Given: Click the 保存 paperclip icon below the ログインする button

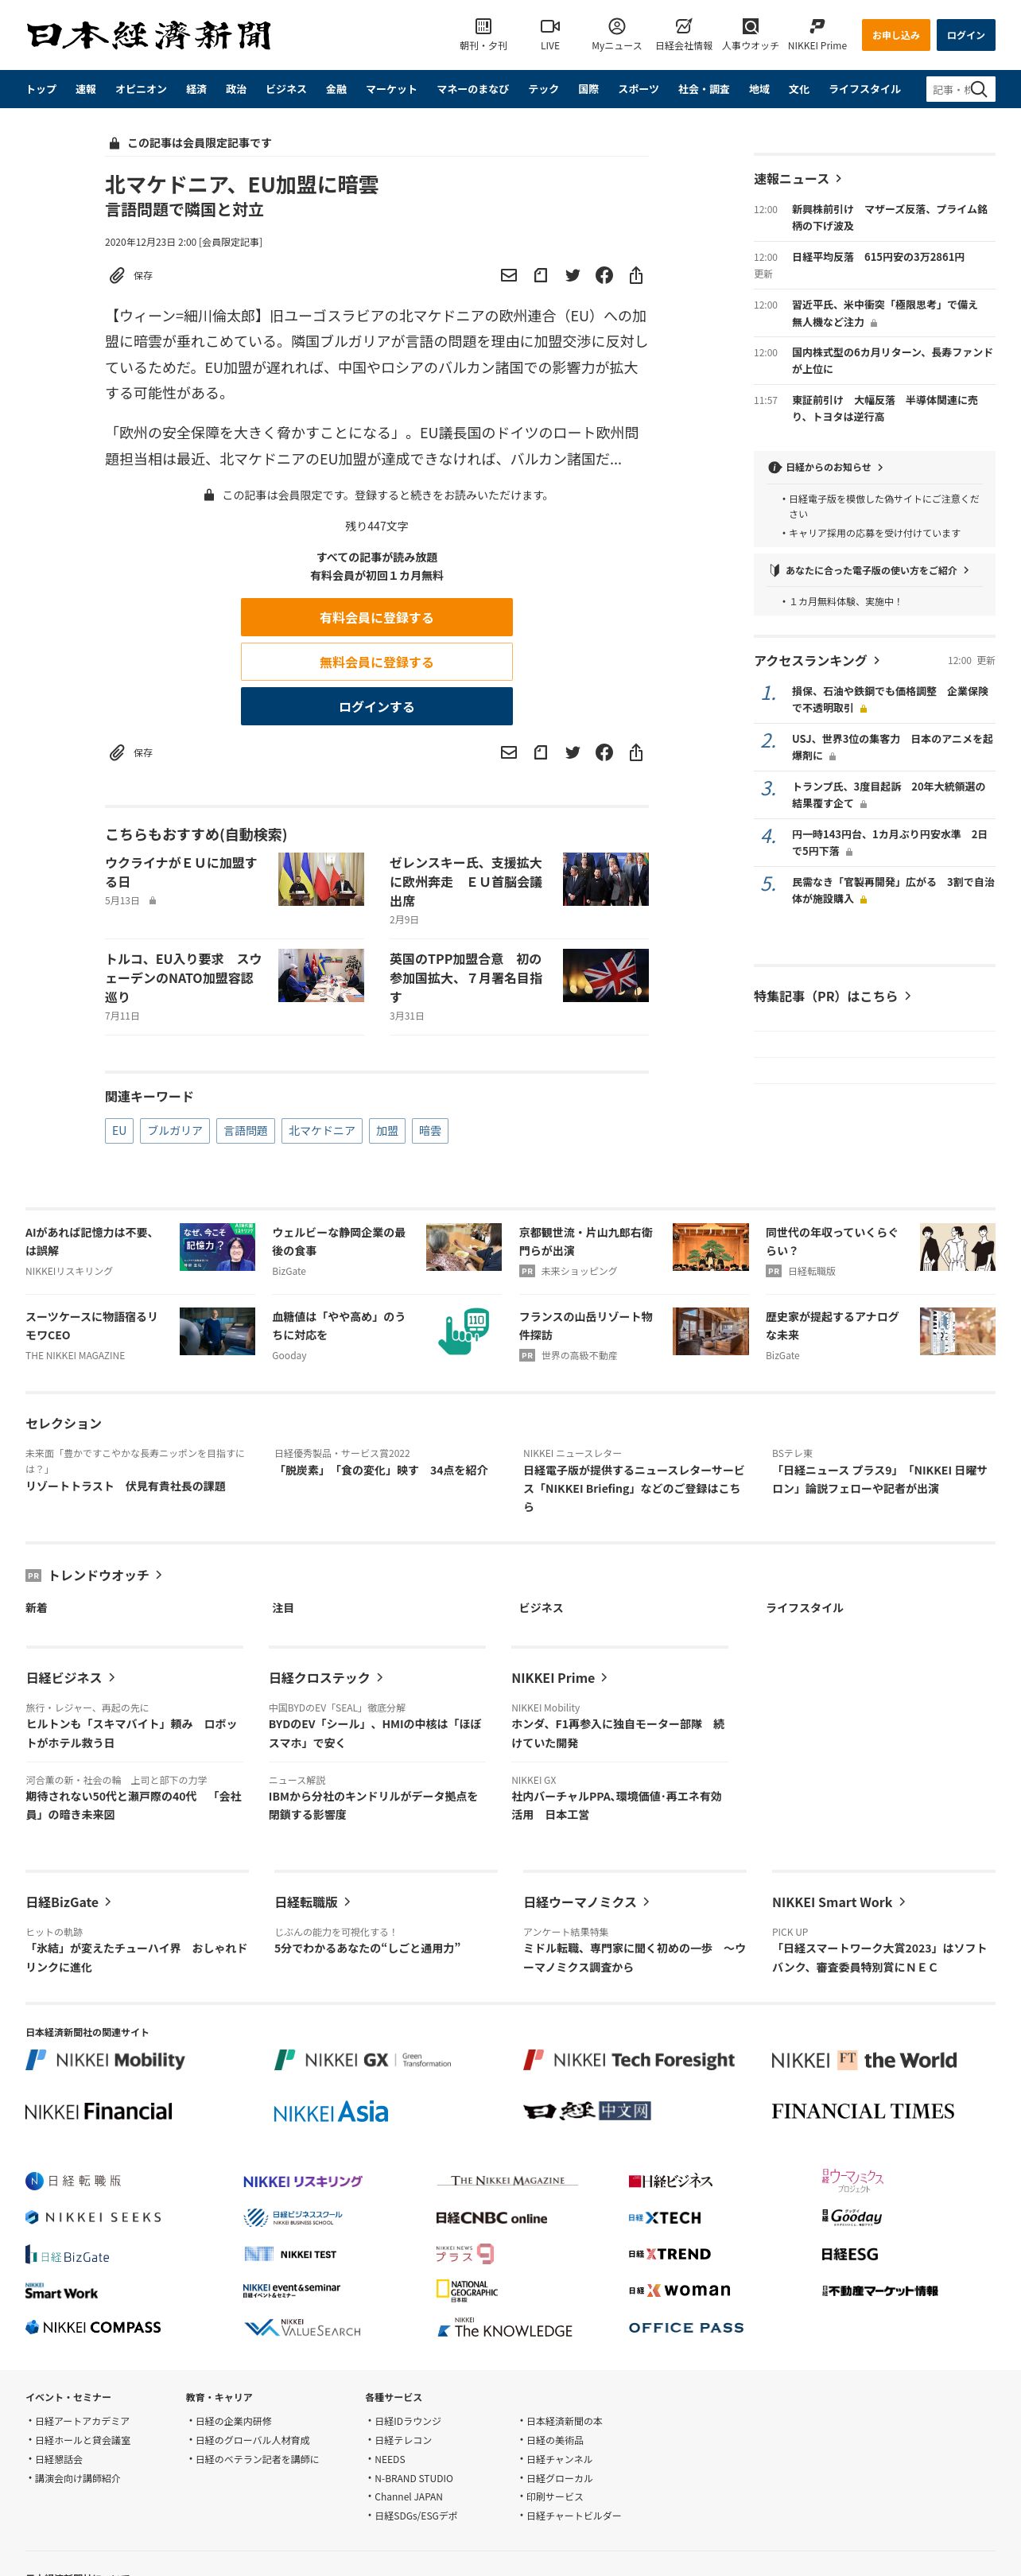Looking at the screenshot, I should (117, 752).
